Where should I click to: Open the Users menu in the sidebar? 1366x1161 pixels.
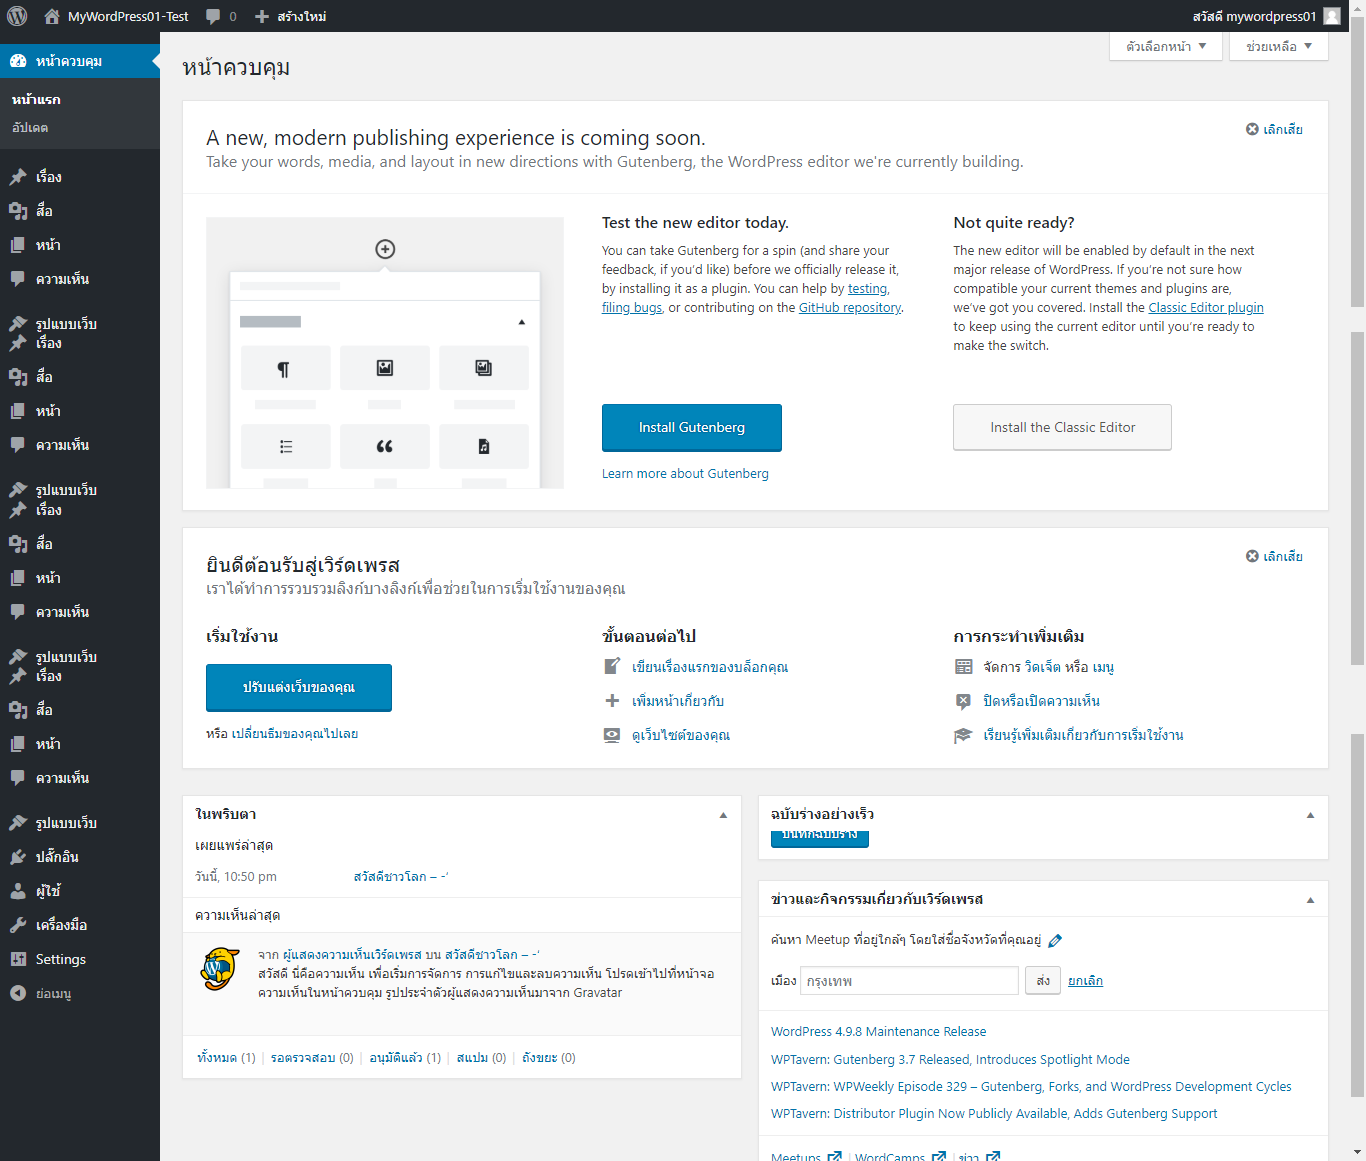pos(47,891)
